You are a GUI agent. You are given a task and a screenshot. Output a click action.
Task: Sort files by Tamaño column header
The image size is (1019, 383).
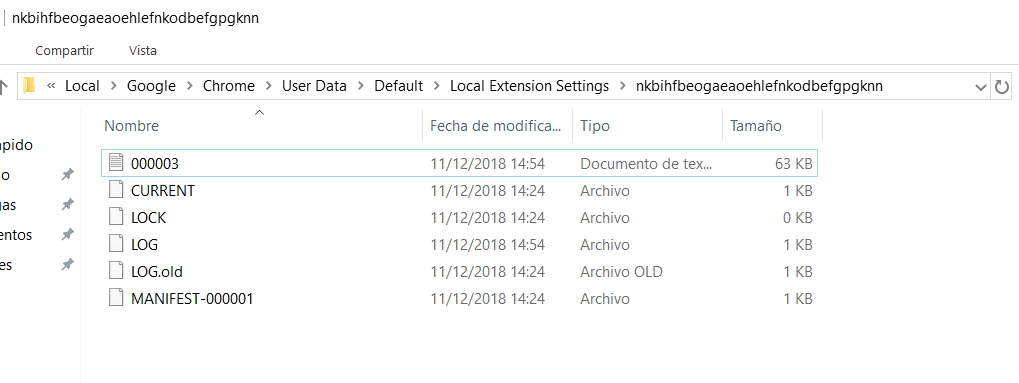(772, 125)
